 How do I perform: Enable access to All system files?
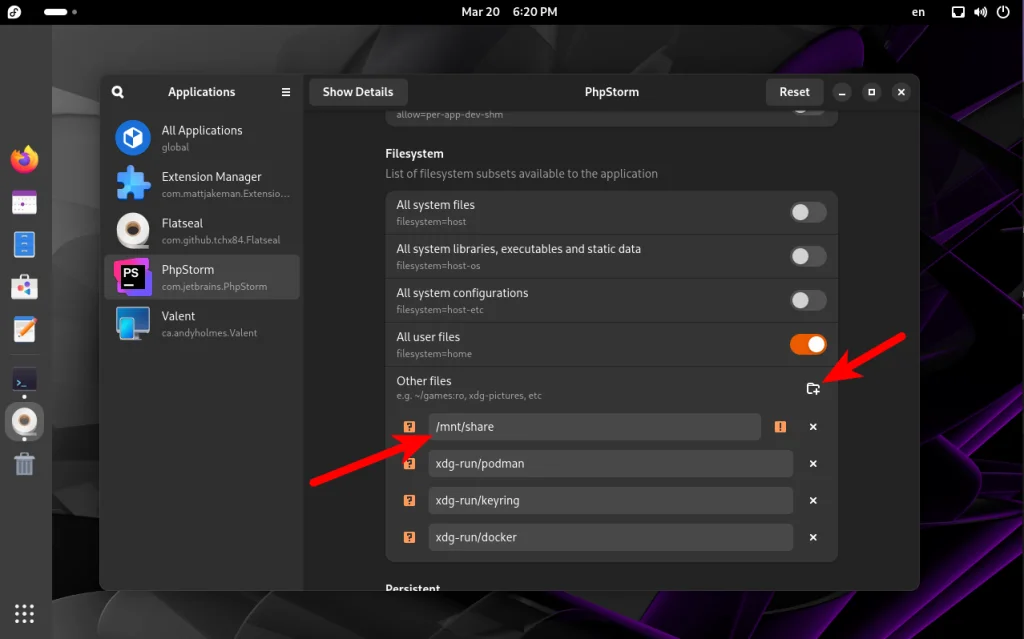[x=808, y=212]
